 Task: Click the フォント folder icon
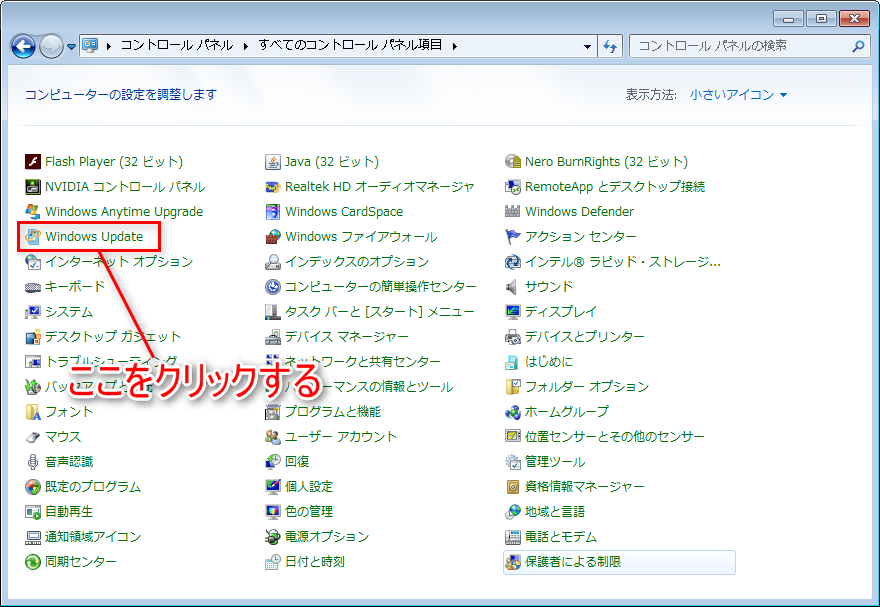coord(33,412)
